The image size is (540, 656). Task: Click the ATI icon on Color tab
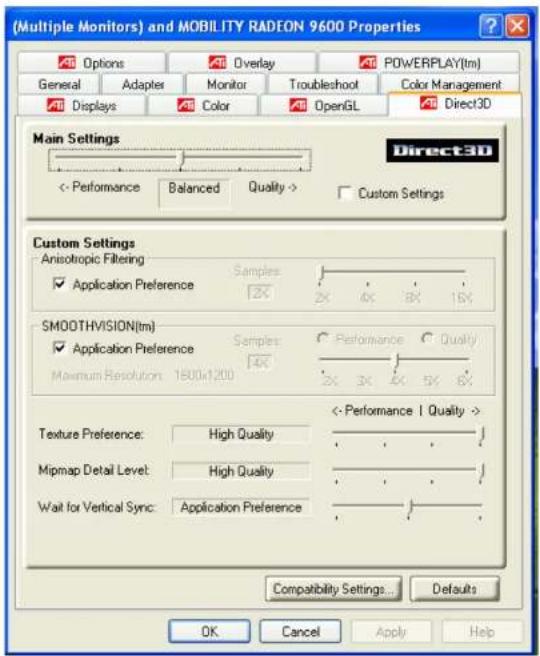(x=186, y=105)
